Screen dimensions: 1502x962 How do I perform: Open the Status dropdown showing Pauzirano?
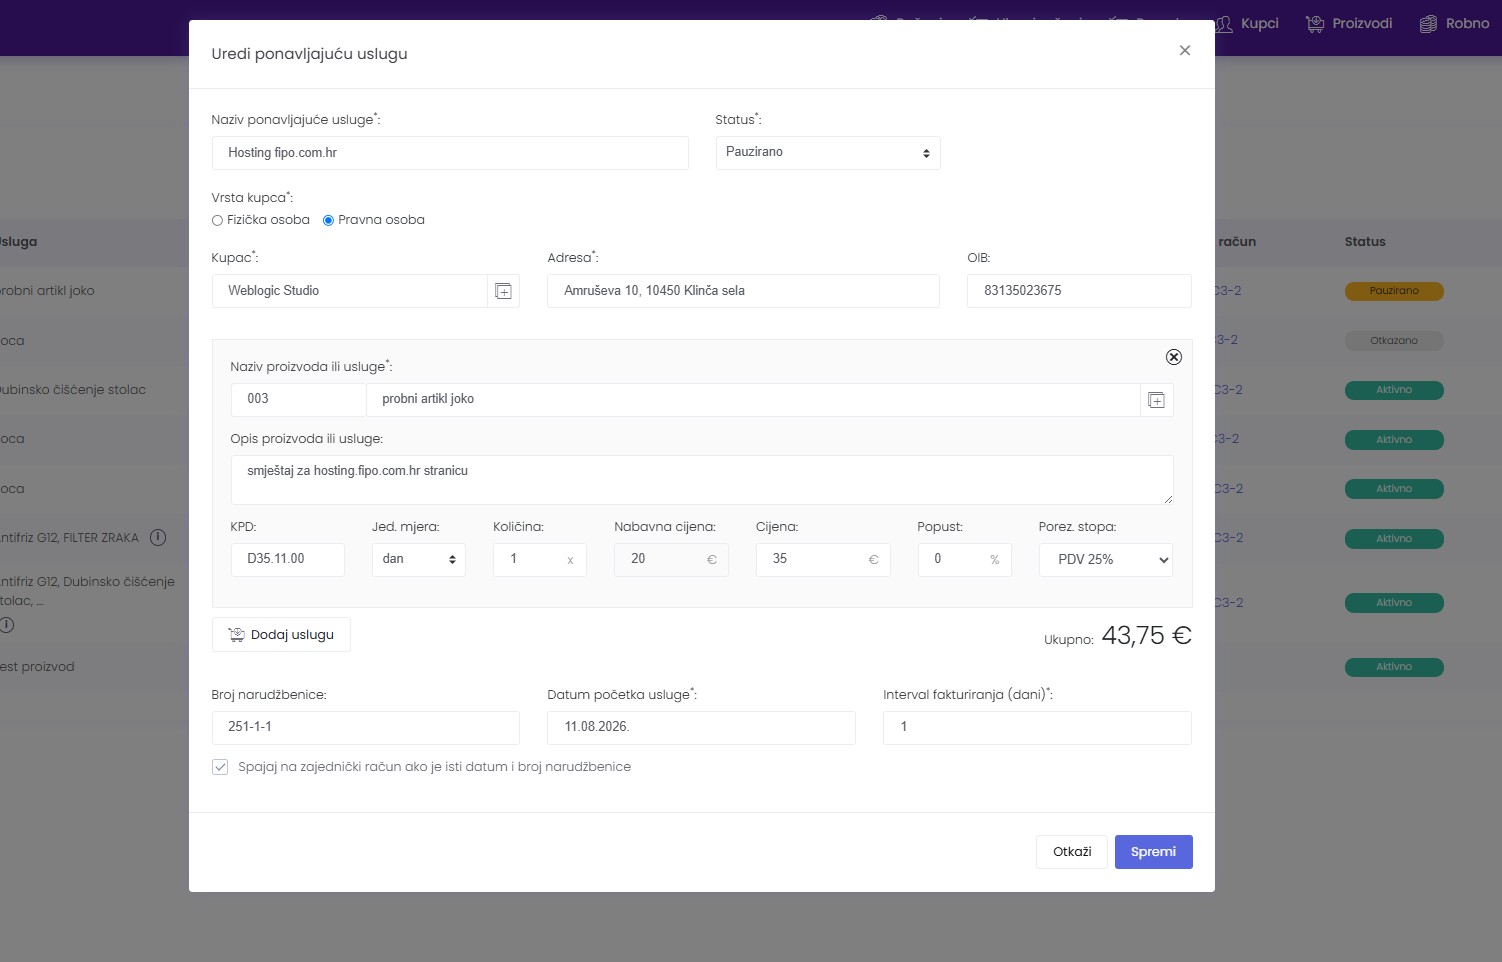pos(828,153)
